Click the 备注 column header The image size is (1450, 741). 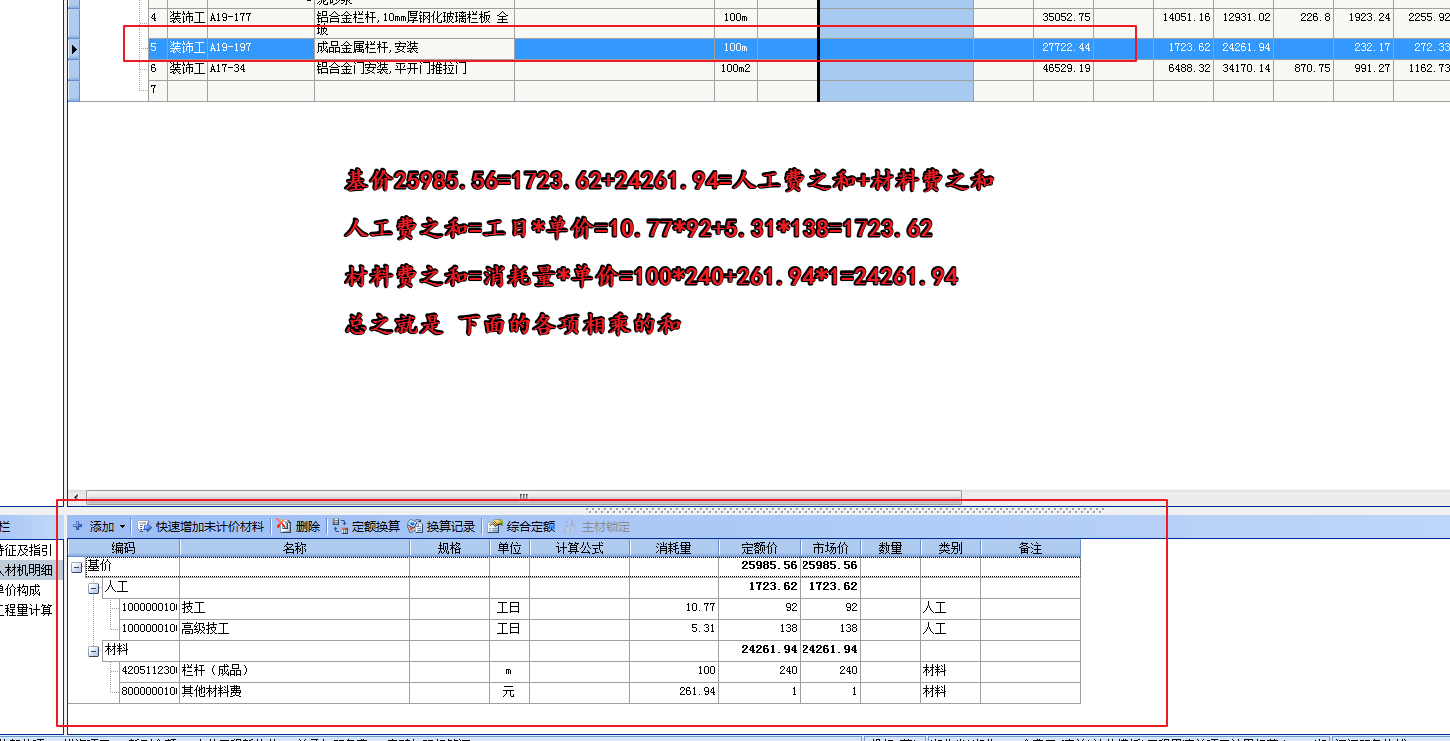pyautogui.click(x=1030, y=548)
